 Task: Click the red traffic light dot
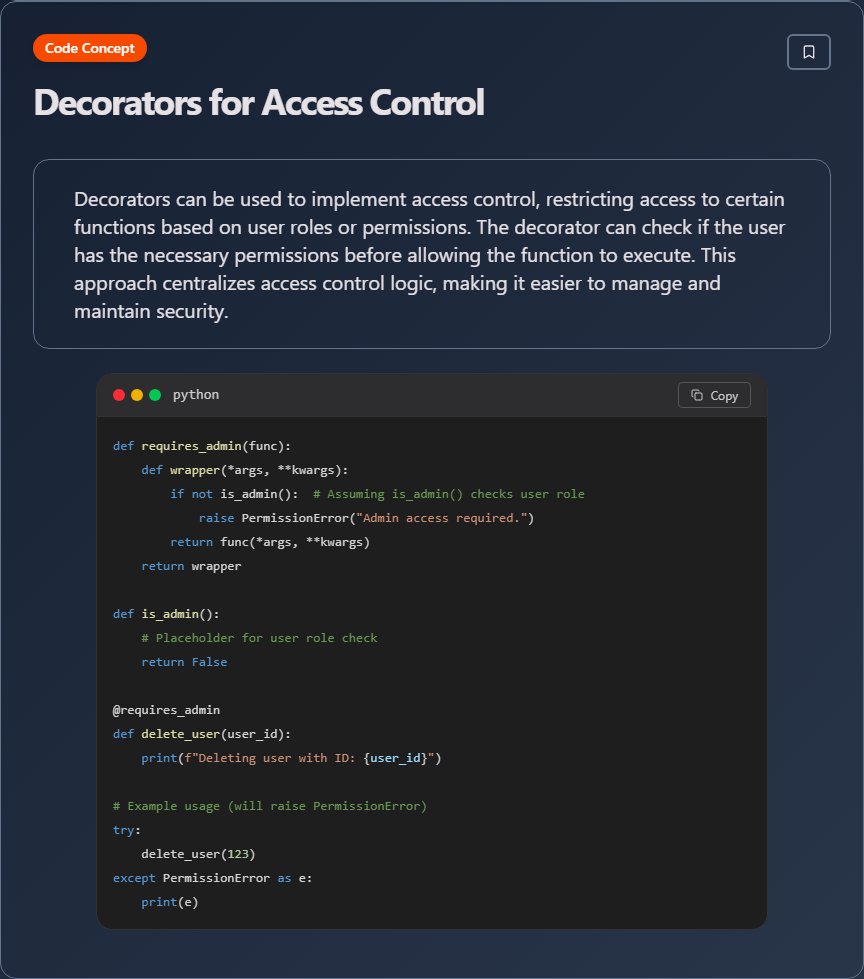119,394
